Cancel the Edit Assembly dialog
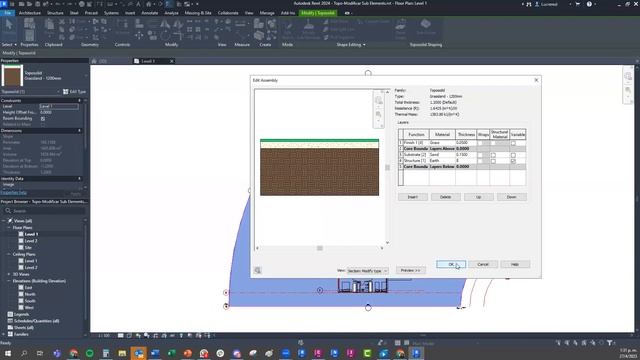 (x=483, y=264)
